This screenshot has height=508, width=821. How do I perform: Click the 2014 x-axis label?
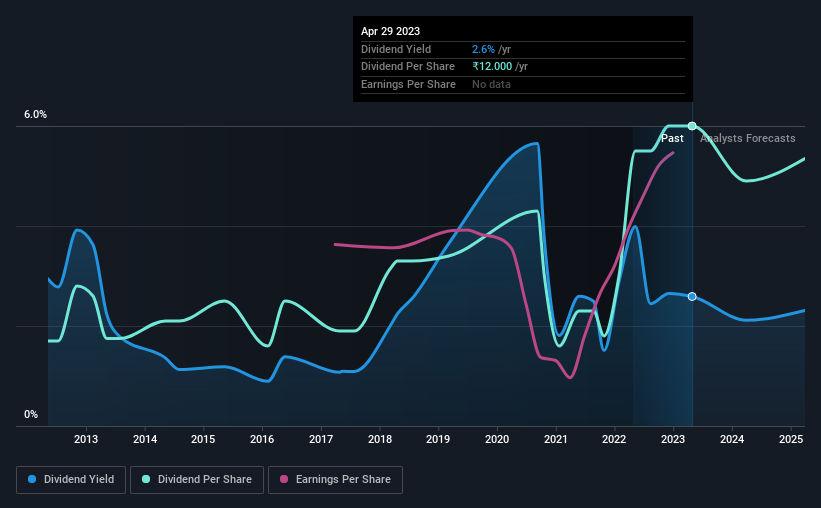coord(145,439)
